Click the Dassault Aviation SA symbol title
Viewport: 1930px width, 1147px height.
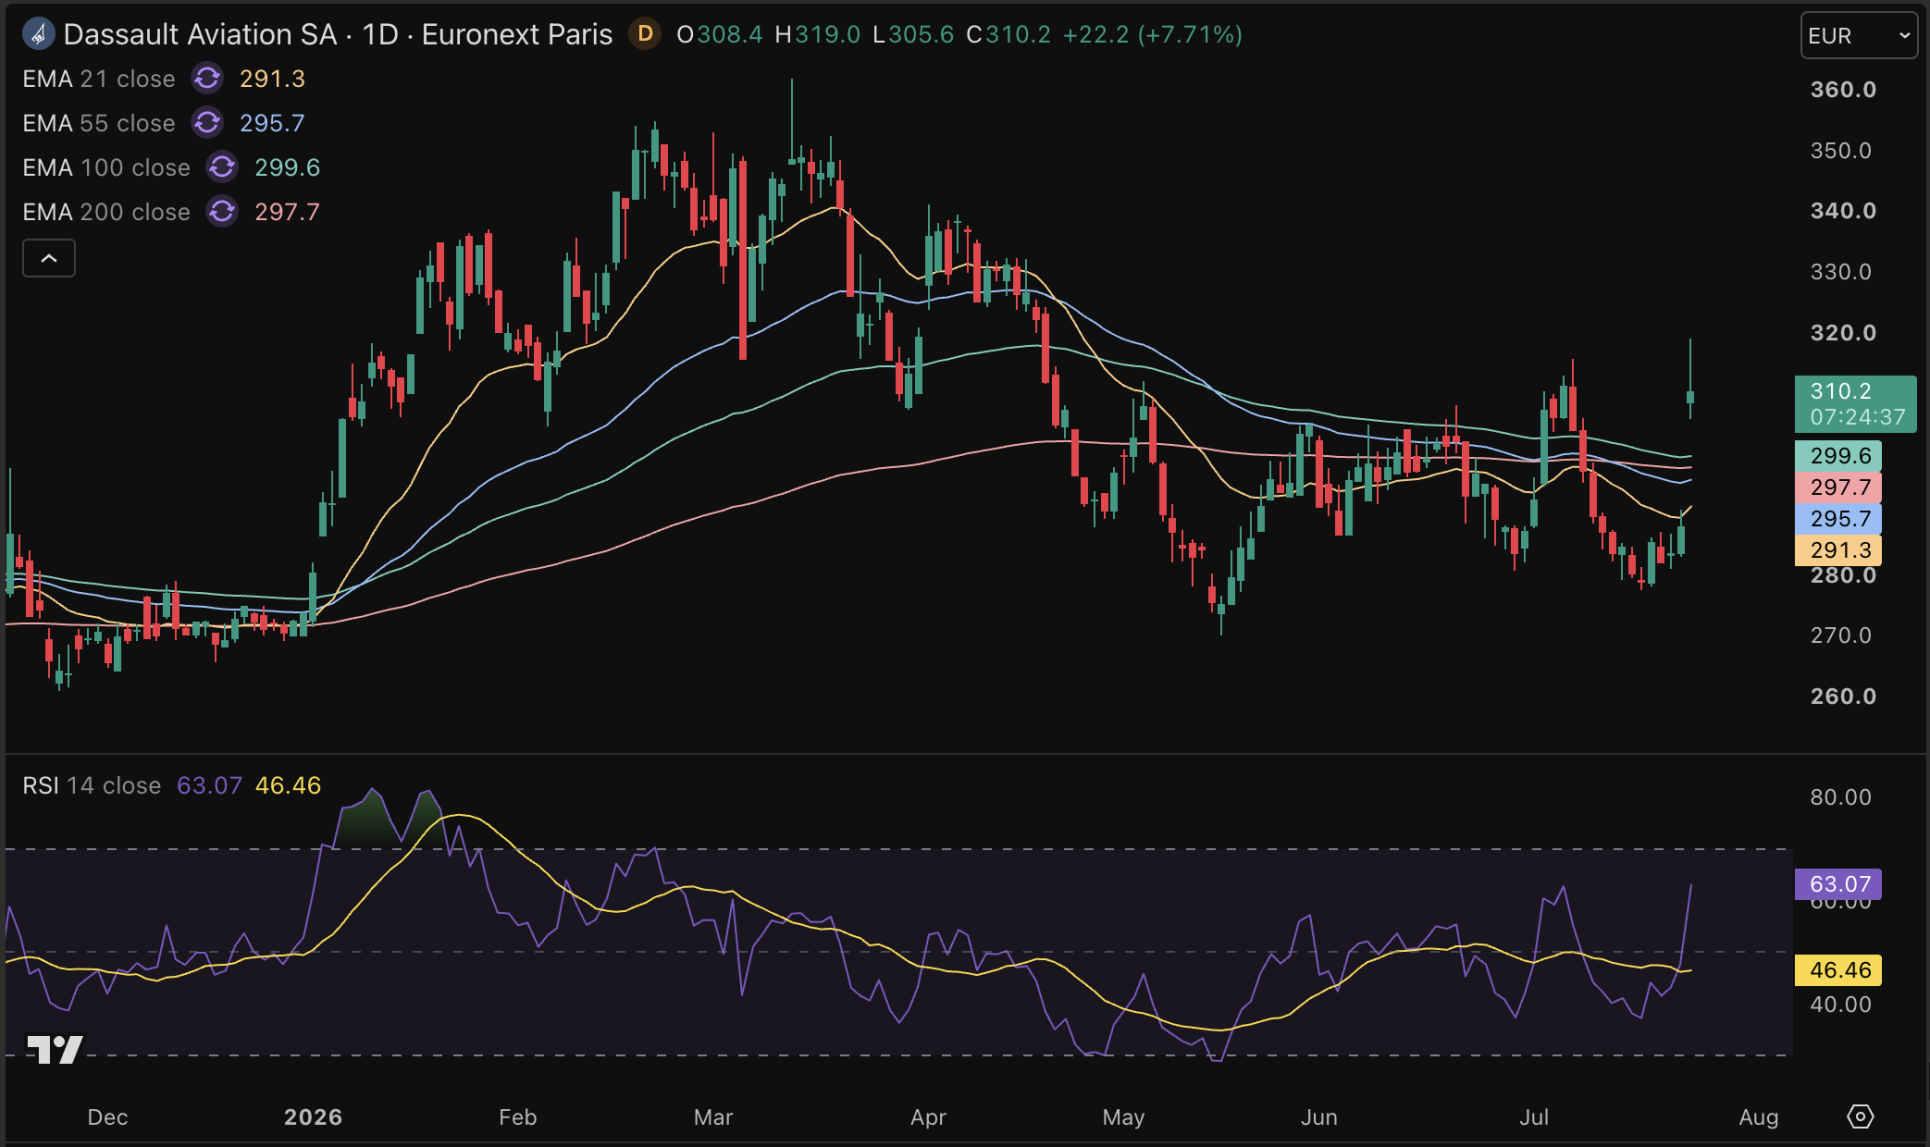200,34
